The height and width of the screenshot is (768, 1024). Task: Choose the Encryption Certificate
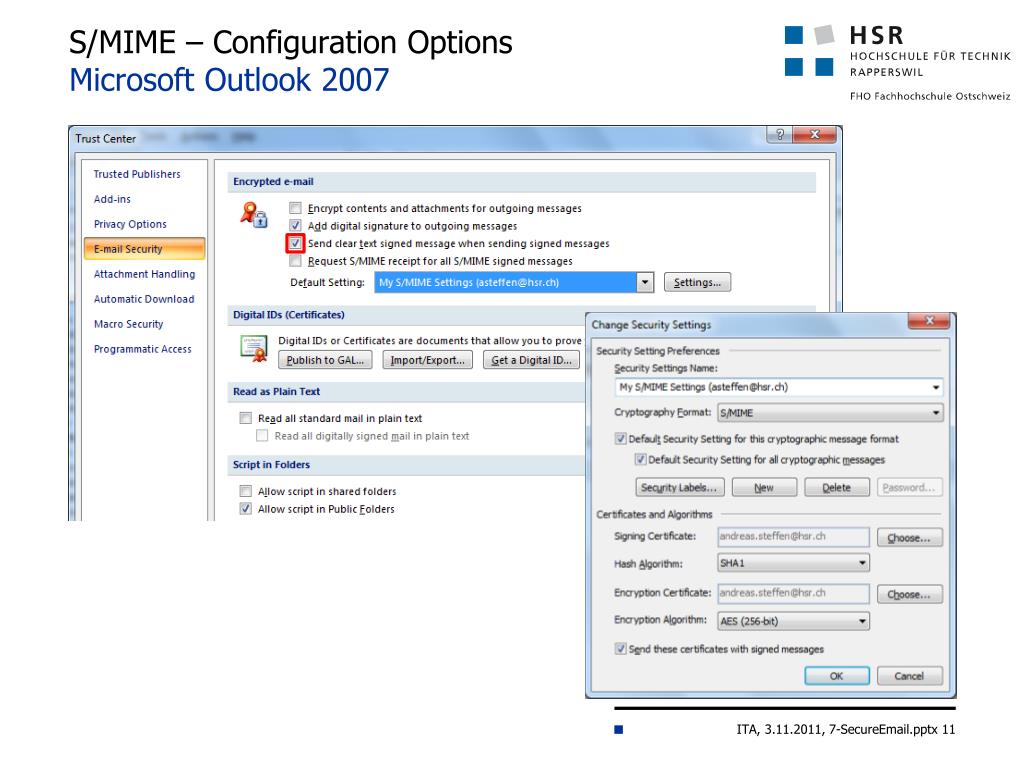[909, 594]
